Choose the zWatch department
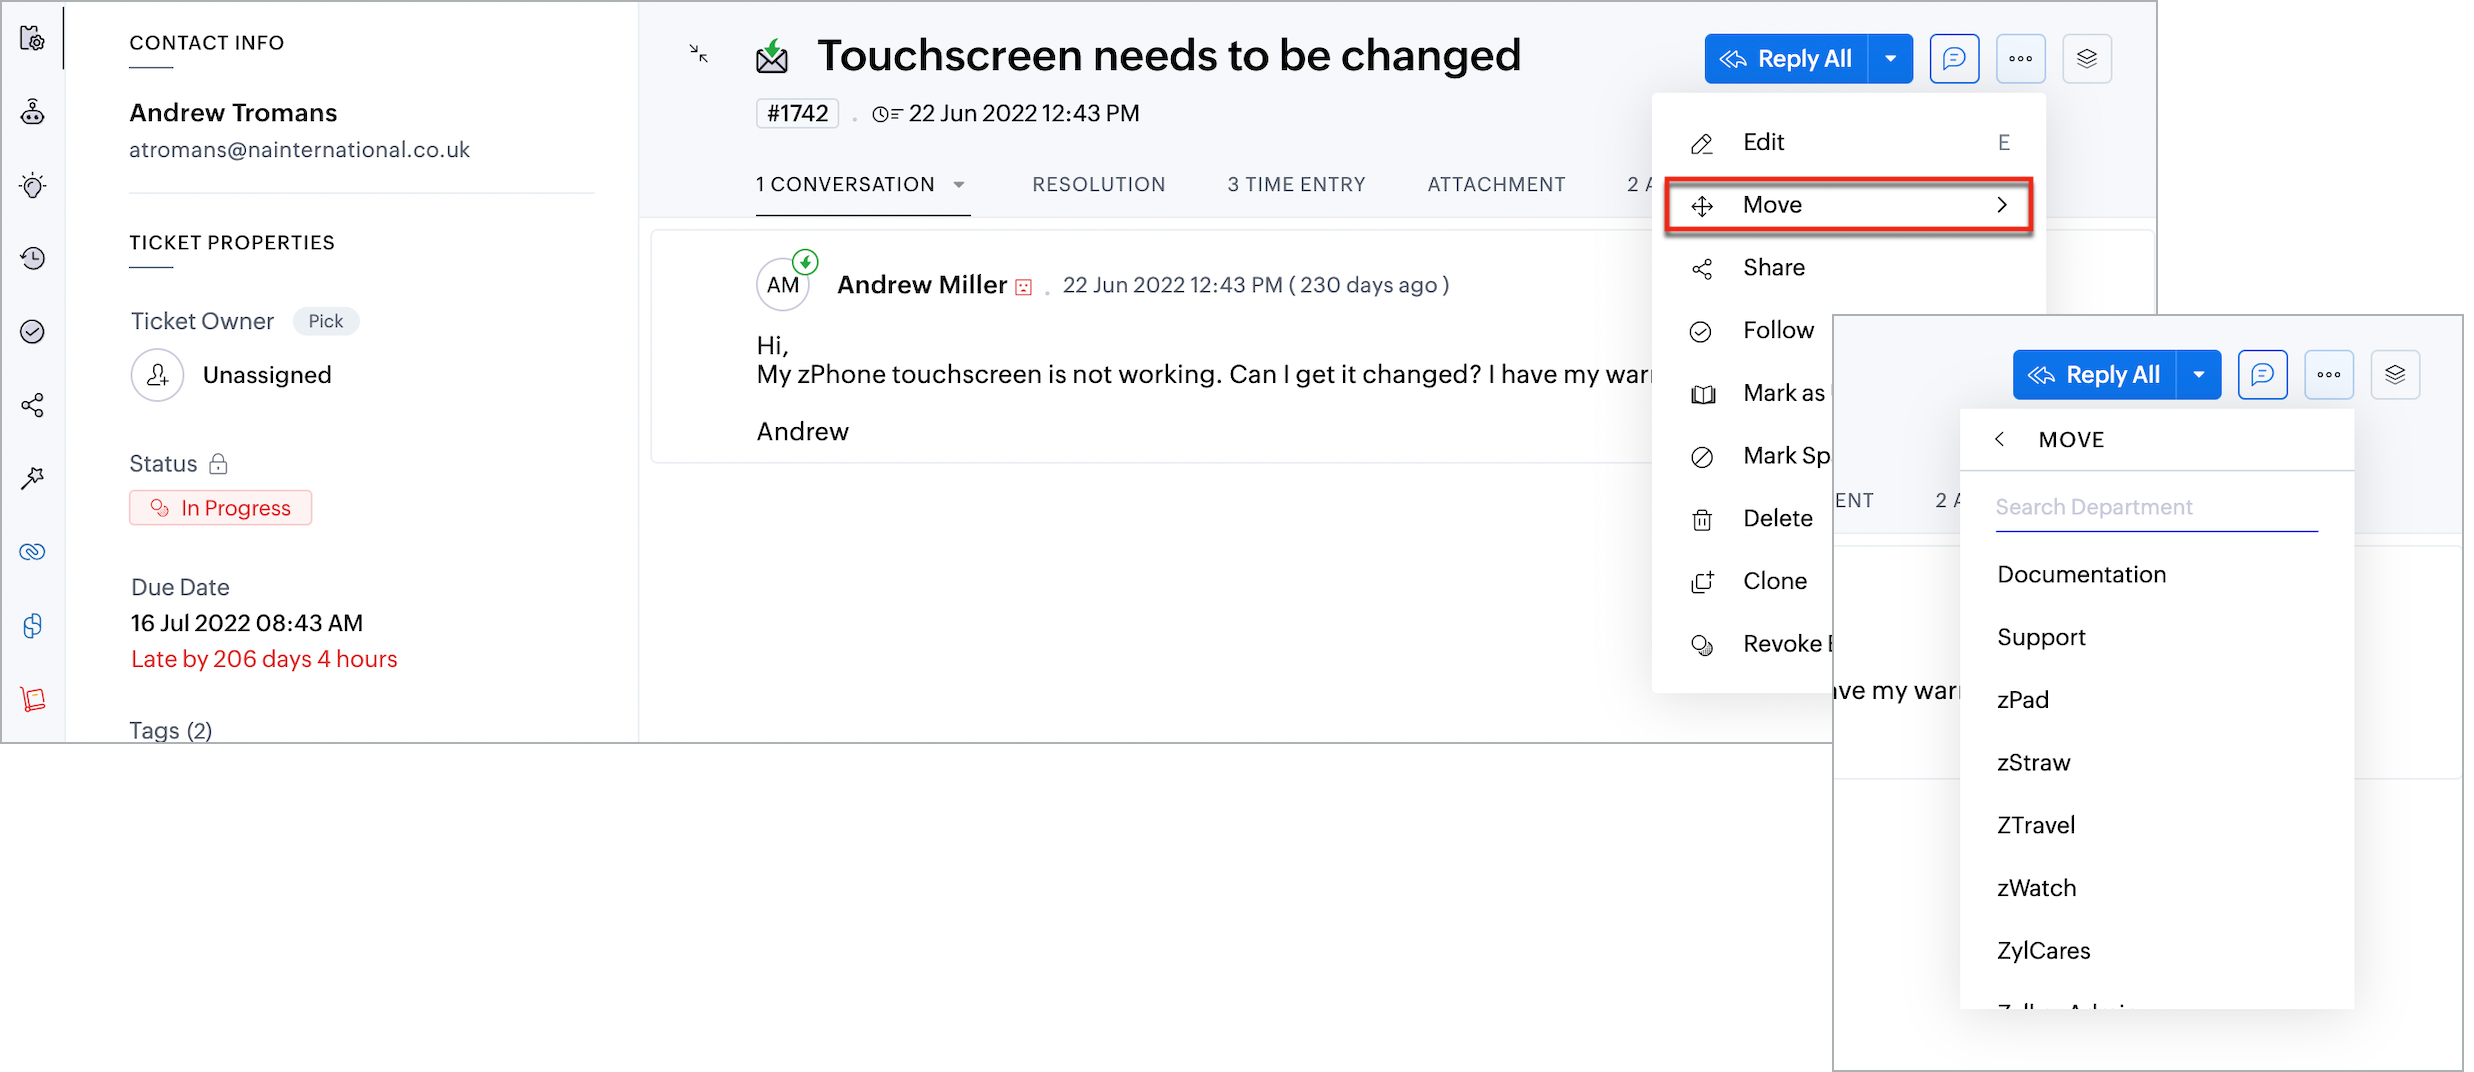 tap(2036, 888)
